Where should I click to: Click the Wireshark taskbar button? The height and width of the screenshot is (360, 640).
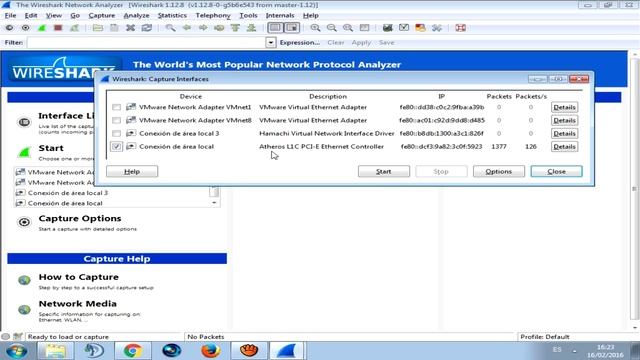[x=287, y=351]
